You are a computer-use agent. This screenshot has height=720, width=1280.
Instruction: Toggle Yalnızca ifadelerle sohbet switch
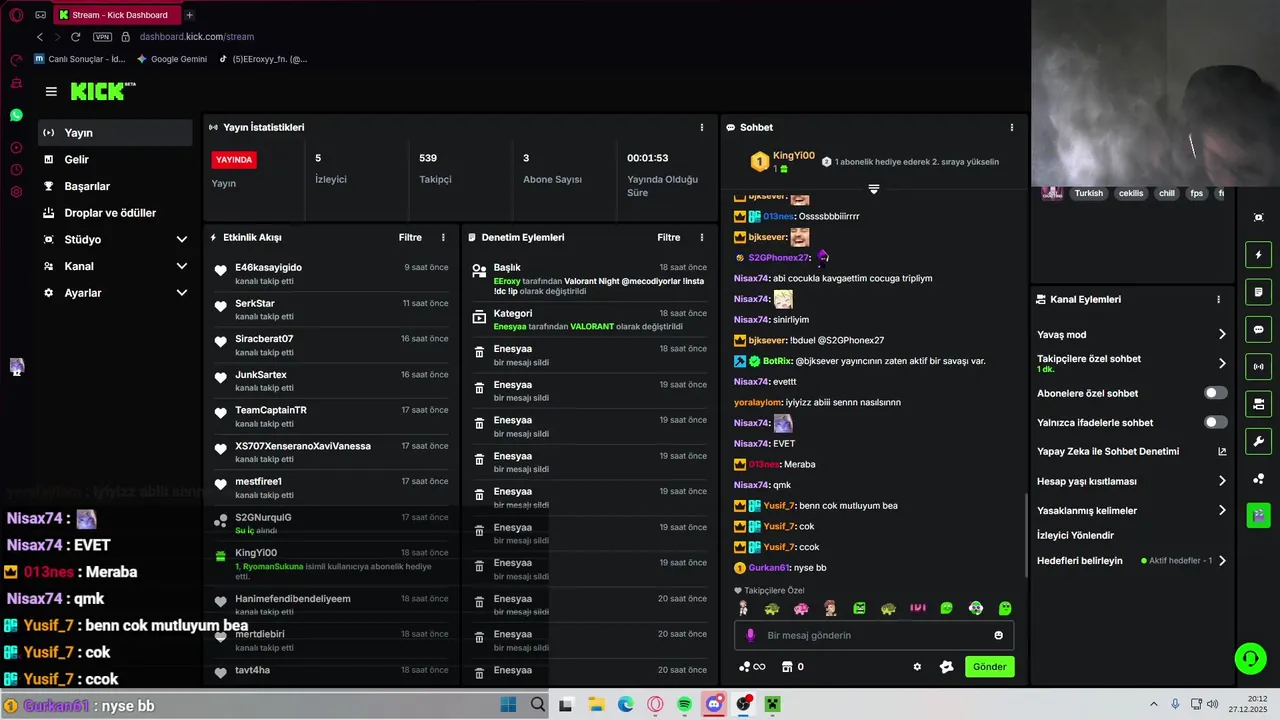tap(1215, 422)
